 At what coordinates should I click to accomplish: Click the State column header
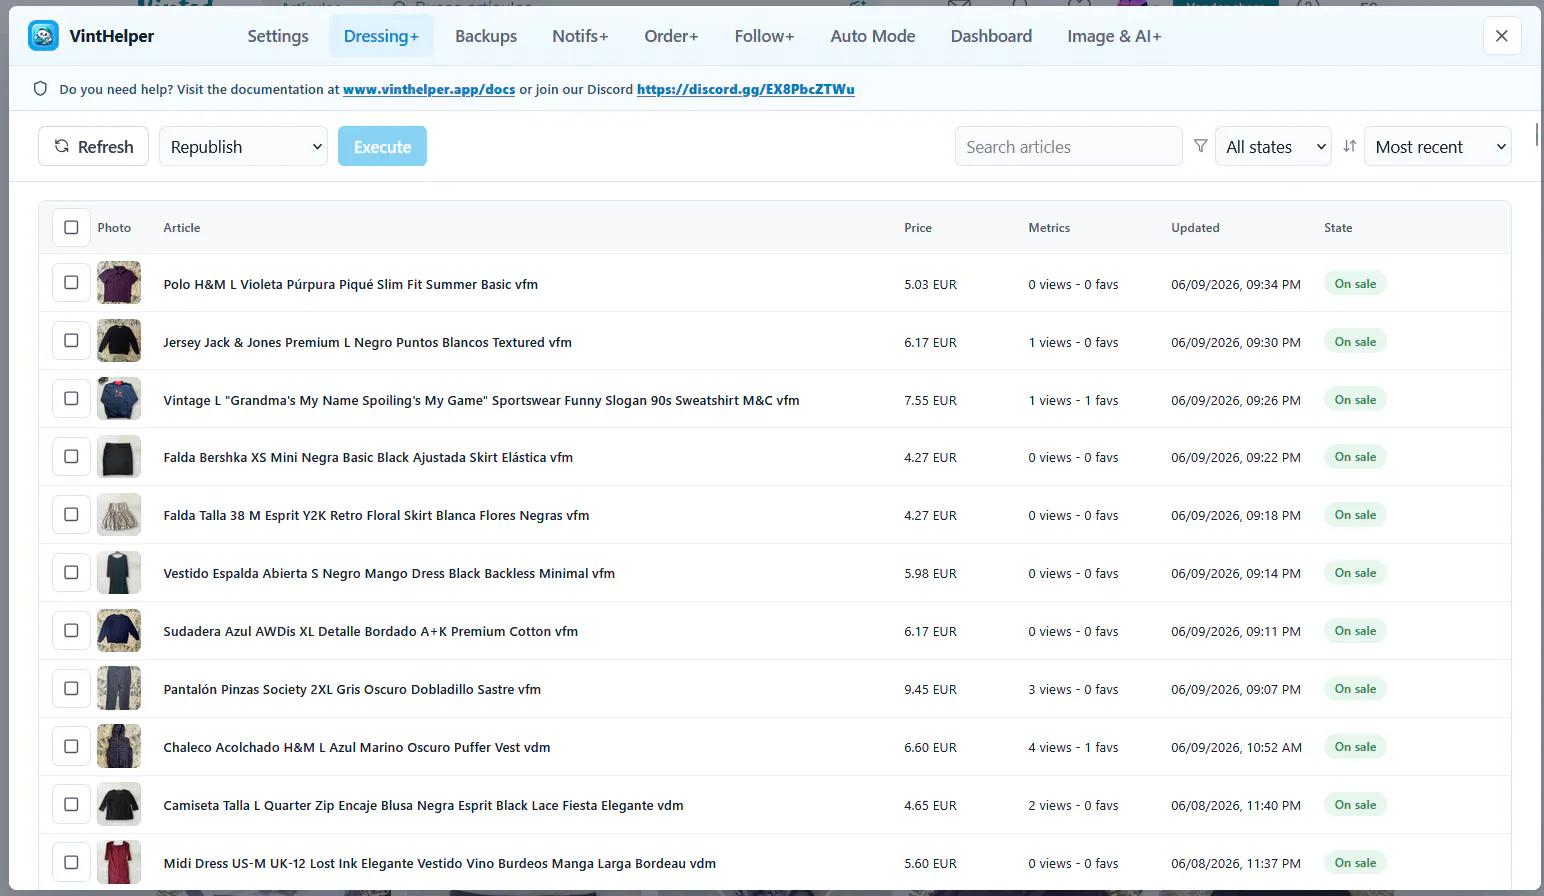1338,228
